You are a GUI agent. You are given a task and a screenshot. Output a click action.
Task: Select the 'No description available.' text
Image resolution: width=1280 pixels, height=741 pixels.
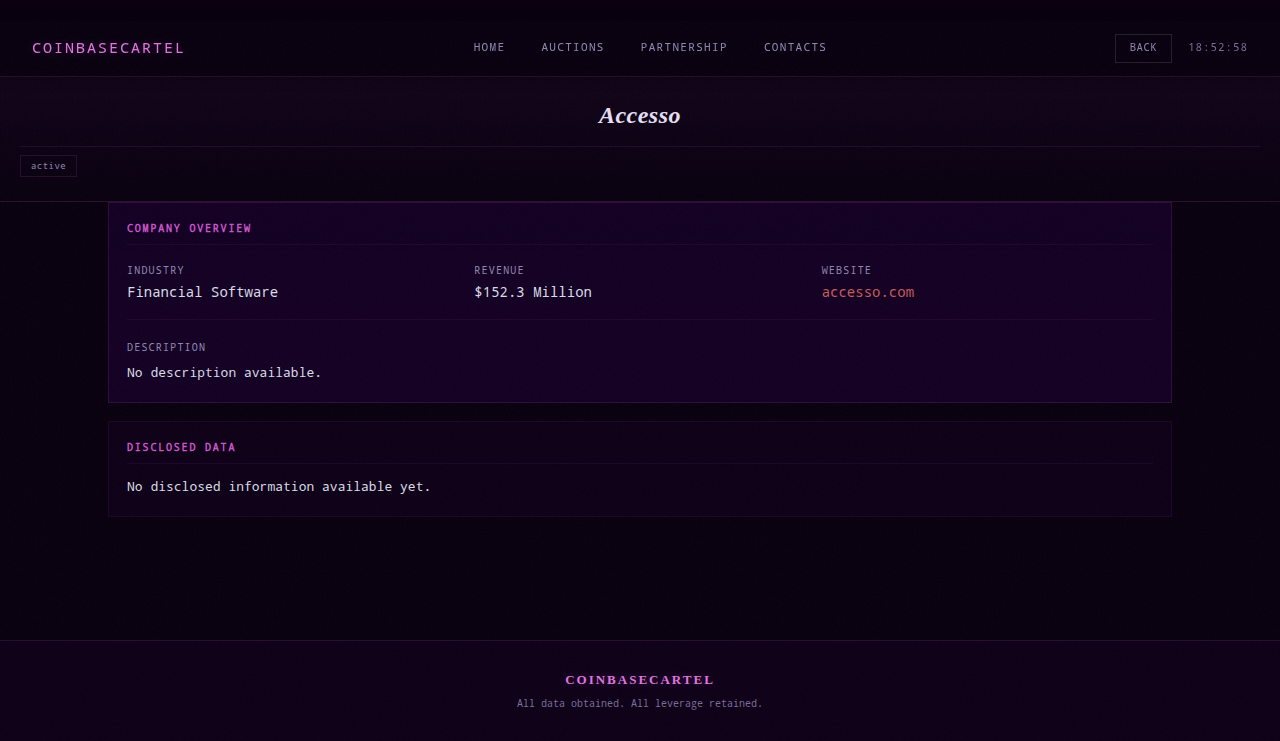(224, 372)
